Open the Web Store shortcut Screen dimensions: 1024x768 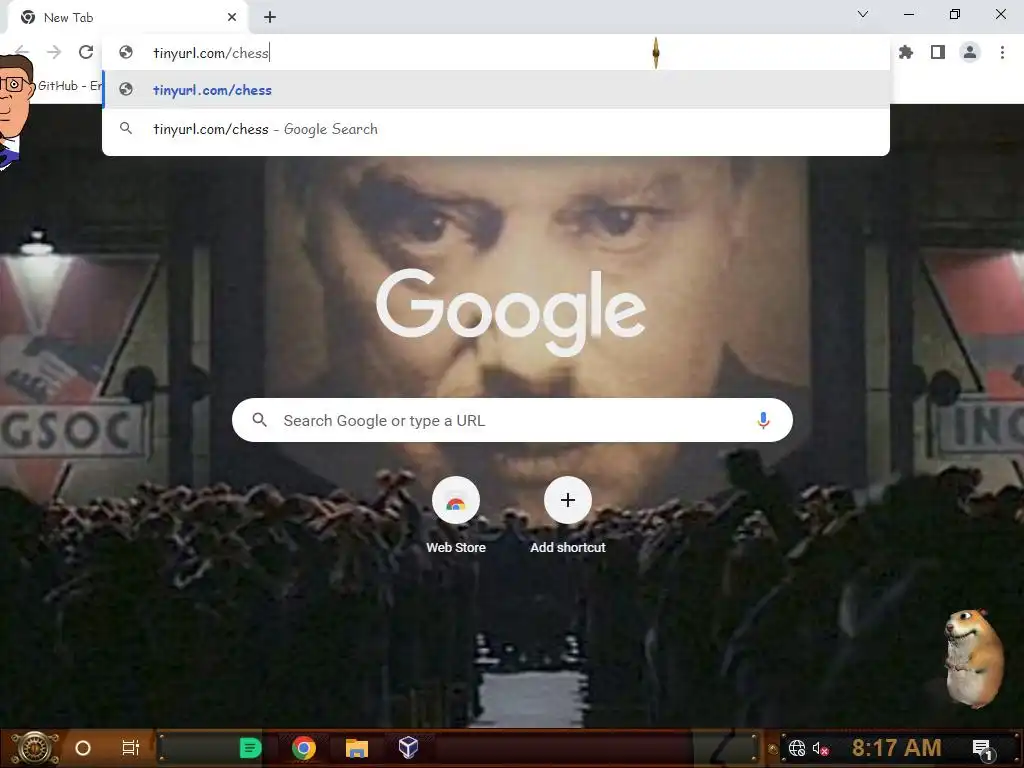point(456,516)
